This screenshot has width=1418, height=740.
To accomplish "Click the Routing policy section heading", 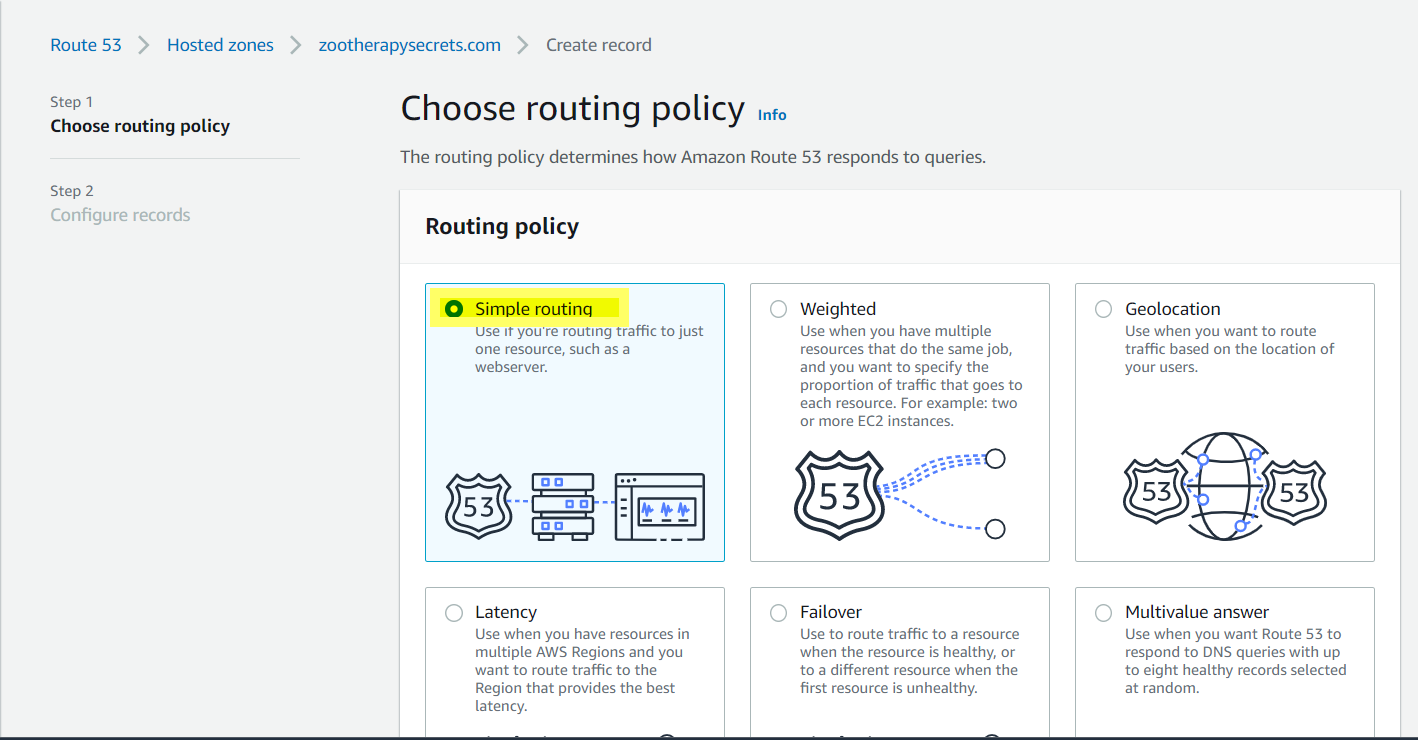I will pyautogui.click(x=502, y=227).
